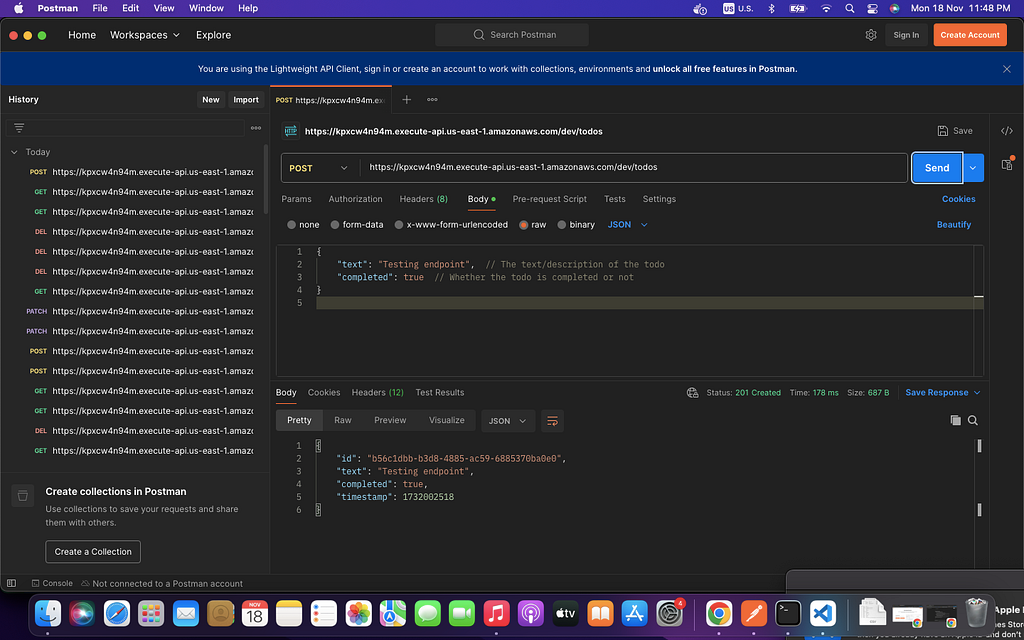Click the Cookies link

[x=959, y=199]
